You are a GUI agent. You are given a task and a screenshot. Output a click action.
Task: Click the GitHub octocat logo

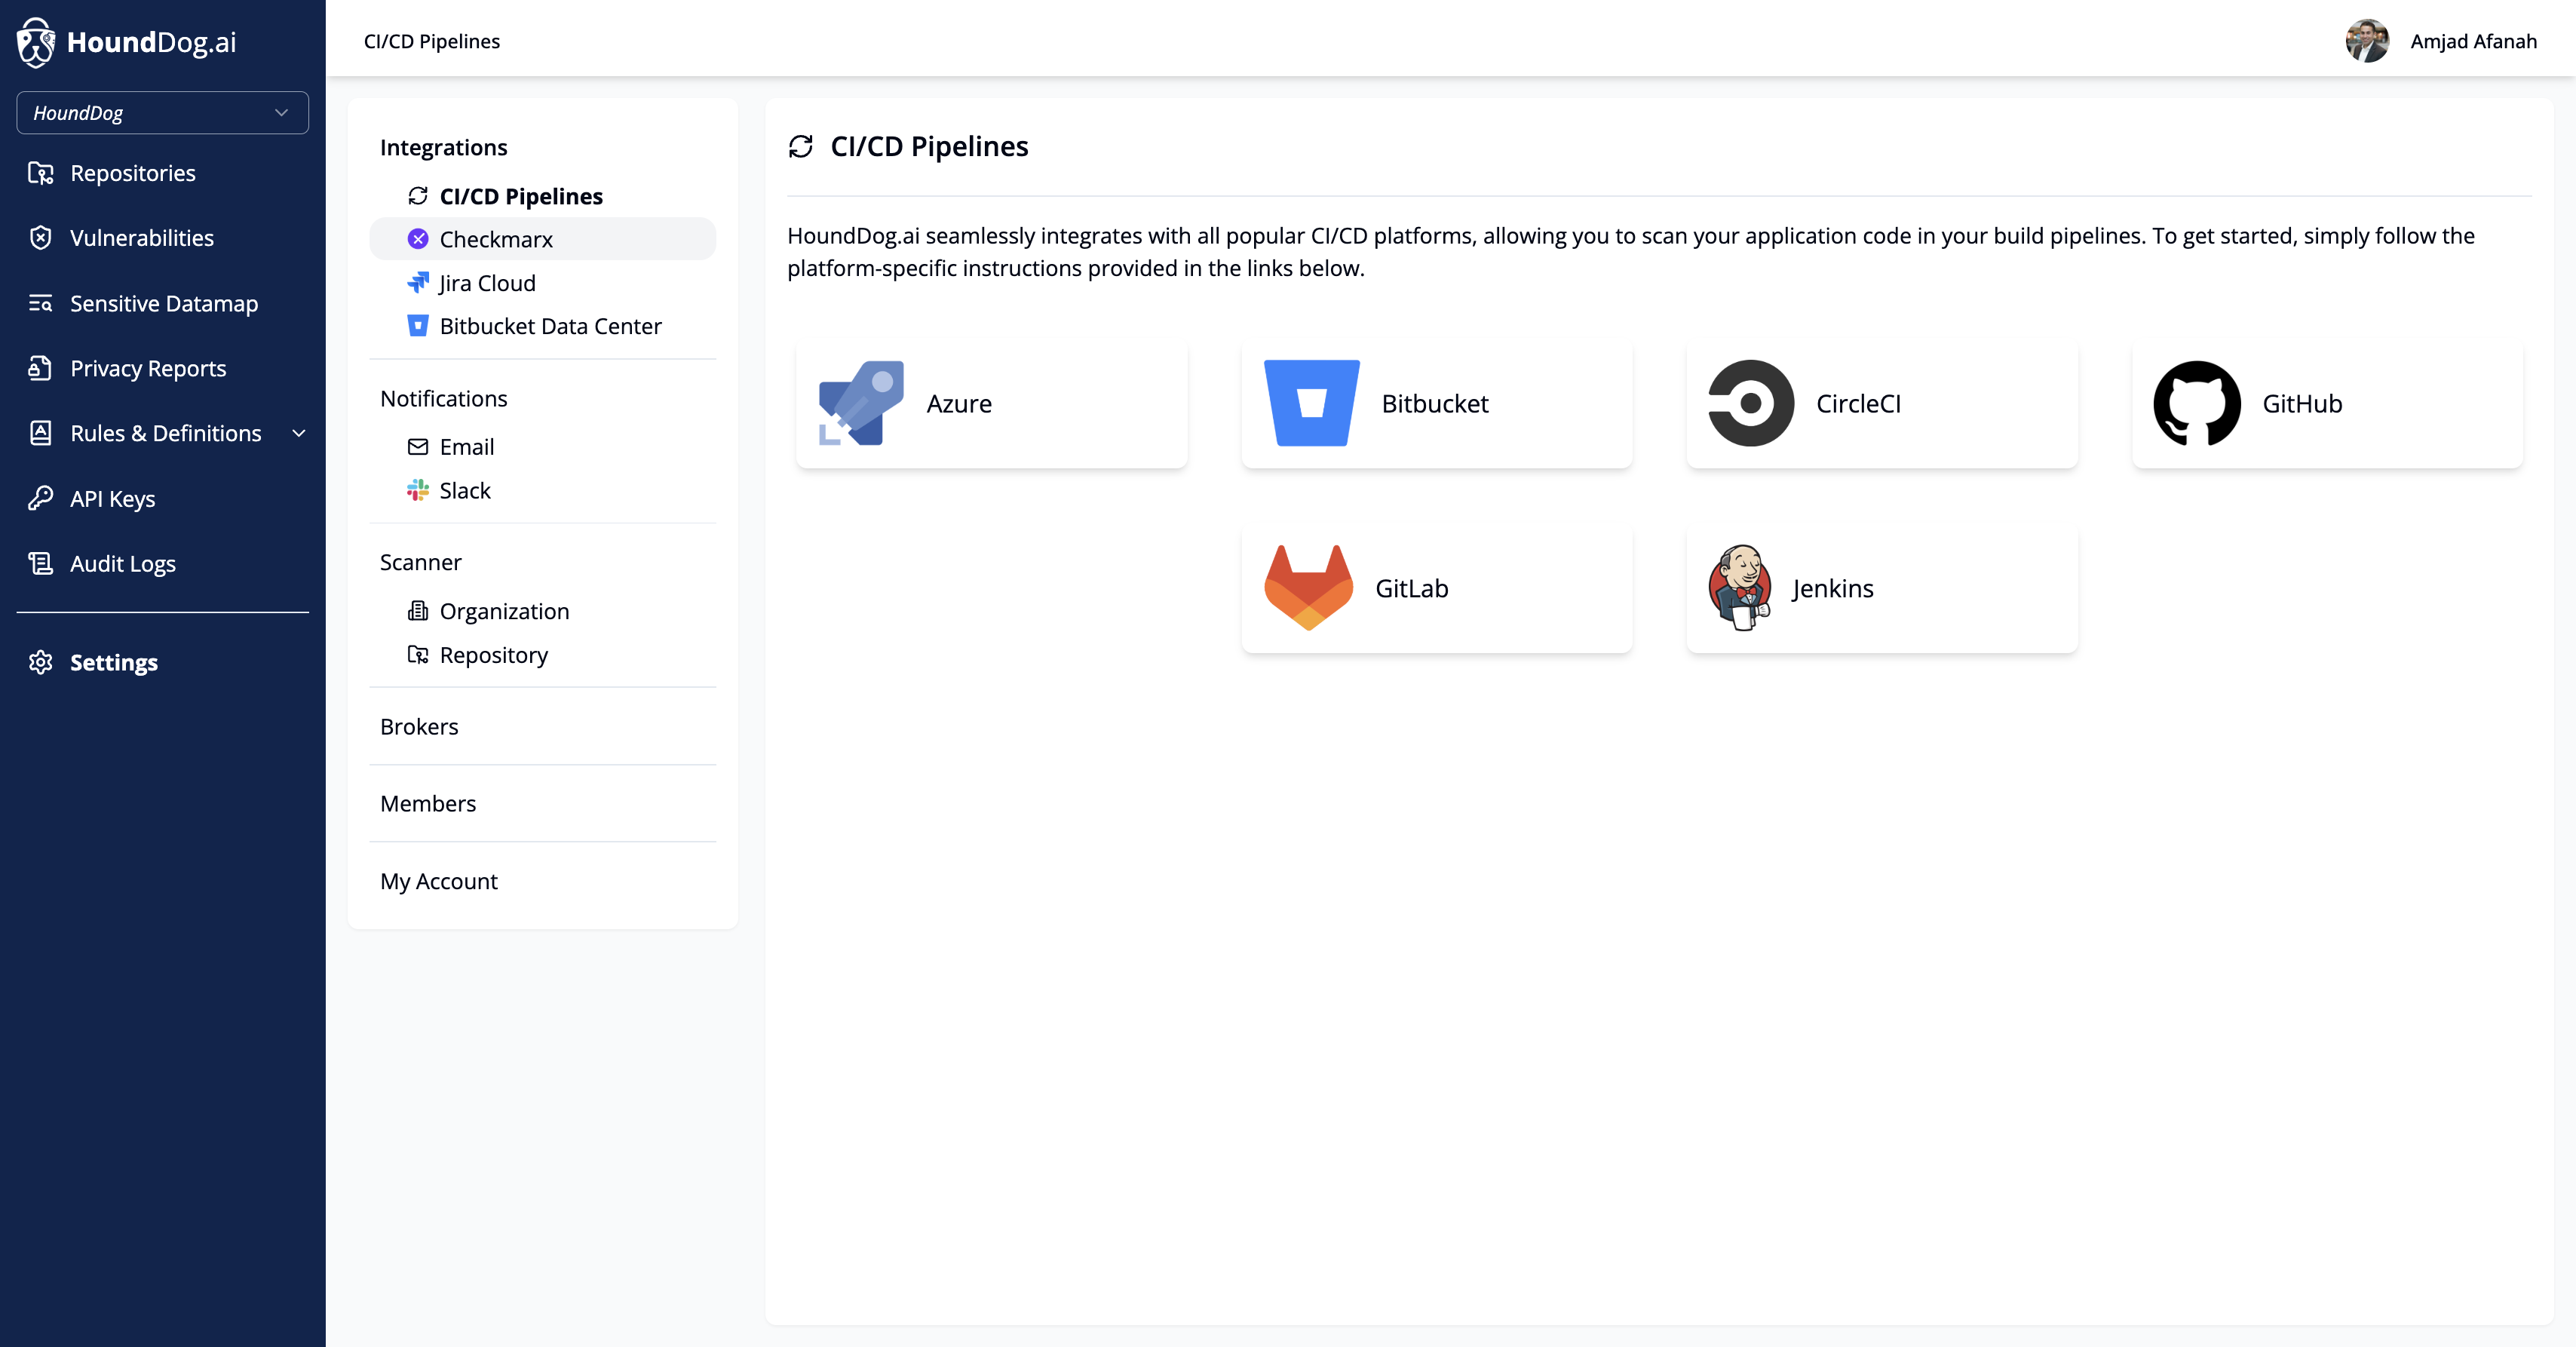(x=2197, y=403)
